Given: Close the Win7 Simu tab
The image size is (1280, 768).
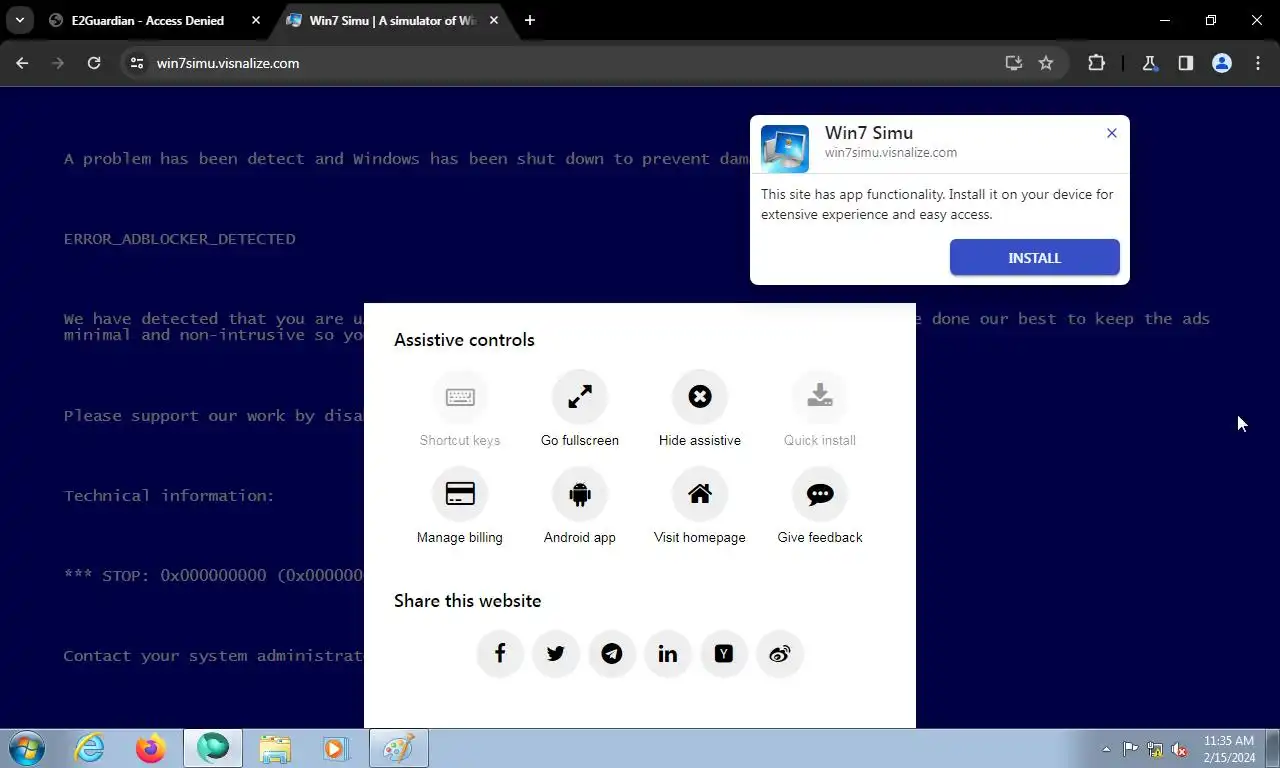Looking at the screenshot, I should [494, 20].
